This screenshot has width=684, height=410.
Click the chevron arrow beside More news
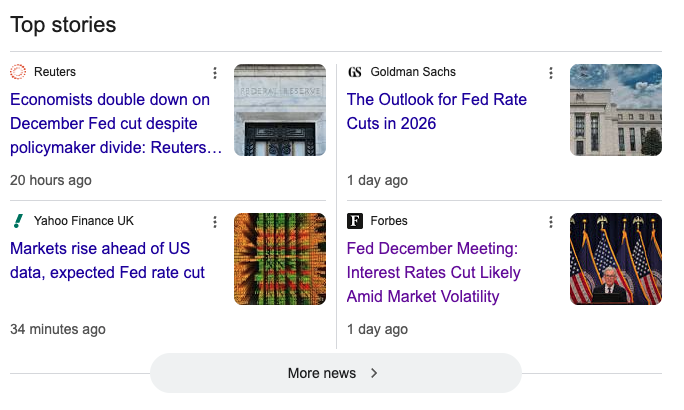coord(374,373)
